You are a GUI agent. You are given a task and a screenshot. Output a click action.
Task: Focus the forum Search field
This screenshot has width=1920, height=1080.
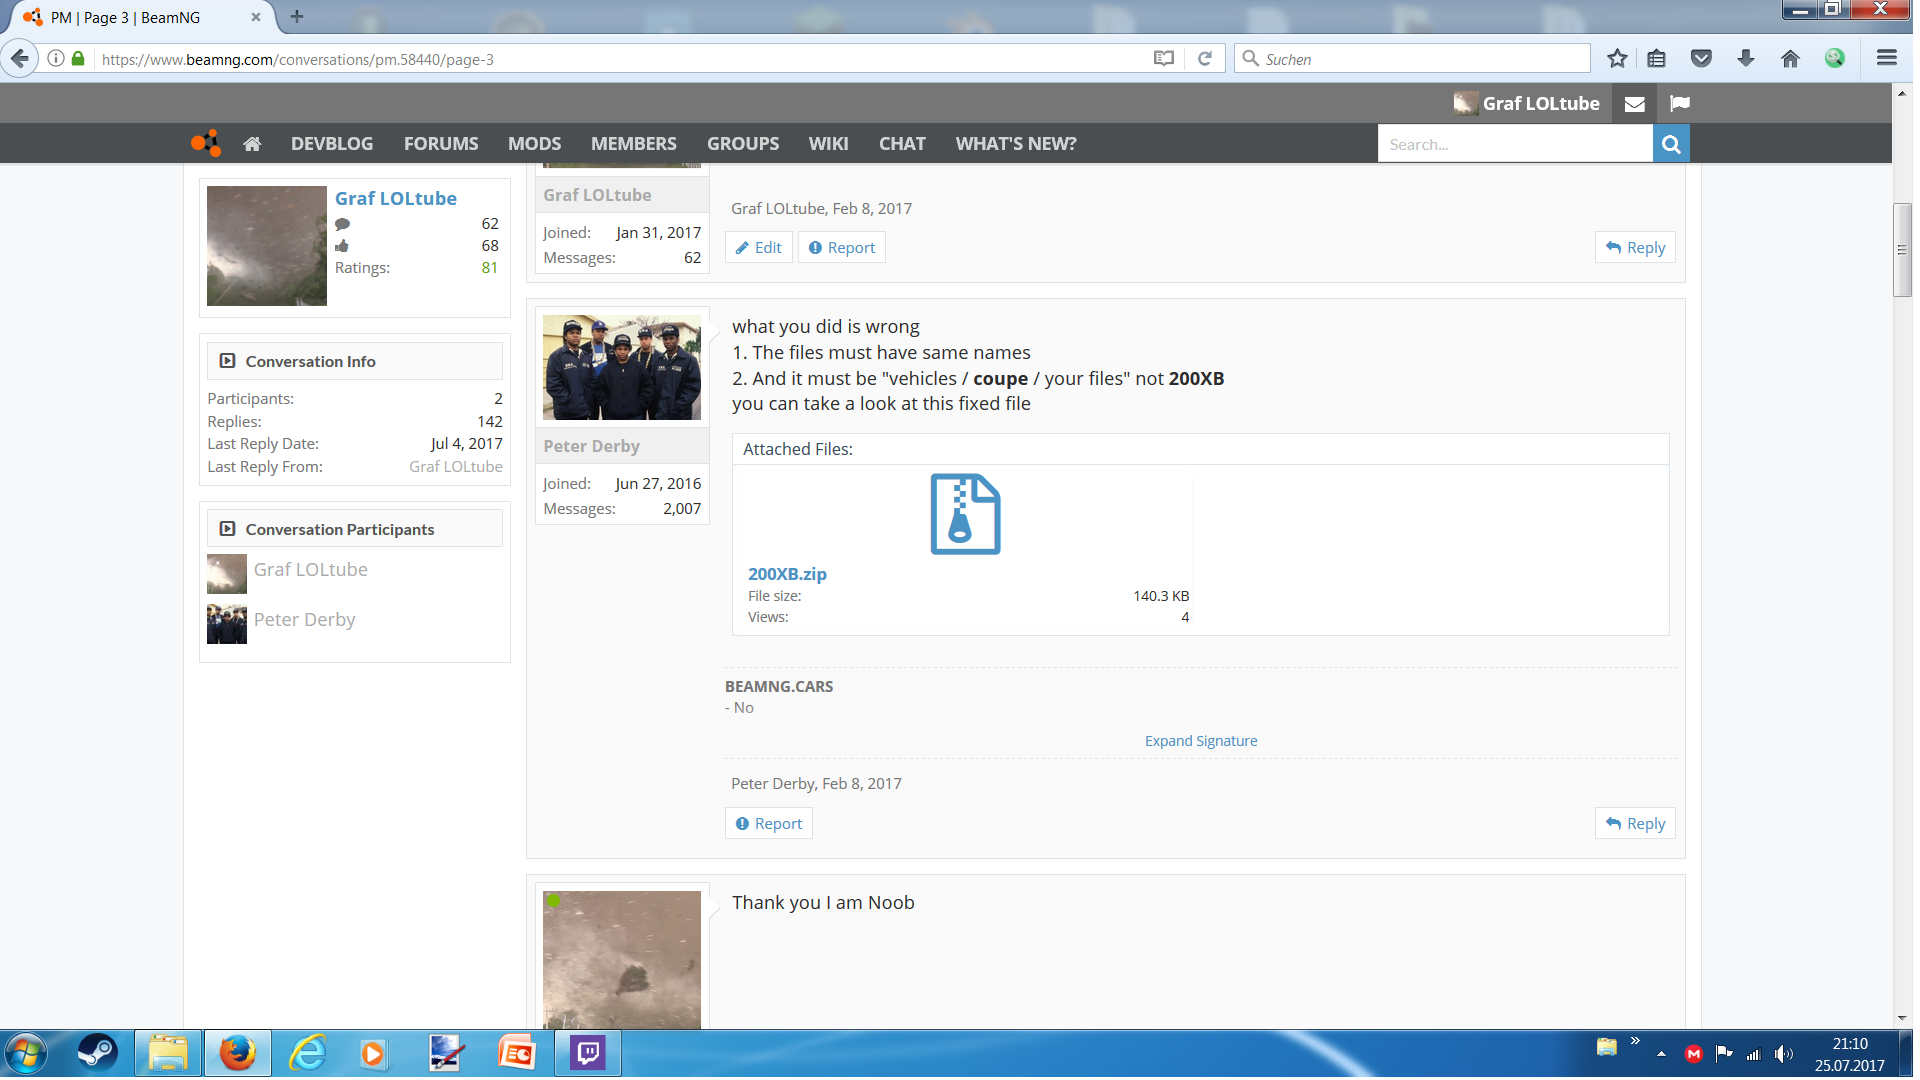(1514, 144)
